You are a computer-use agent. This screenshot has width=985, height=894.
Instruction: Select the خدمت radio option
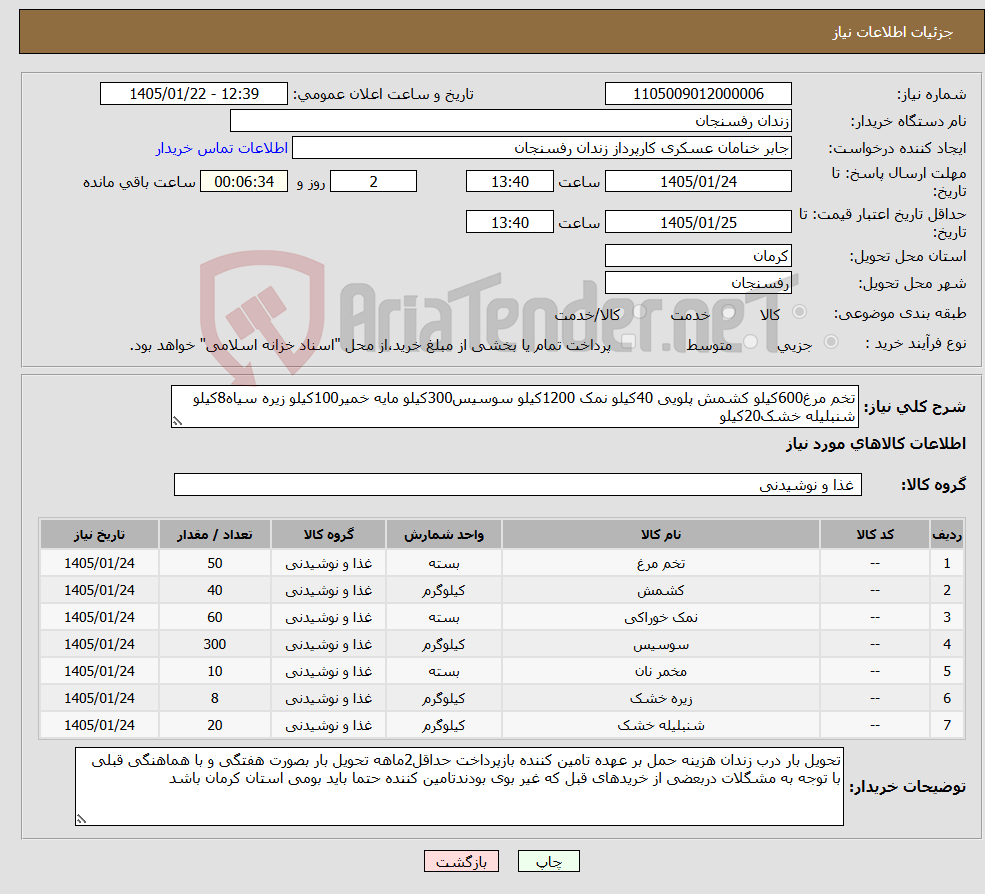click(x=729, y=312)
